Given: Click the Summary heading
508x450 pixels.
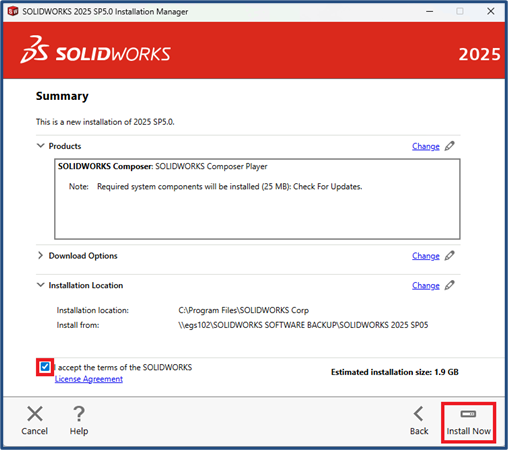Looking at the screenshot, I should pos(62,96).
